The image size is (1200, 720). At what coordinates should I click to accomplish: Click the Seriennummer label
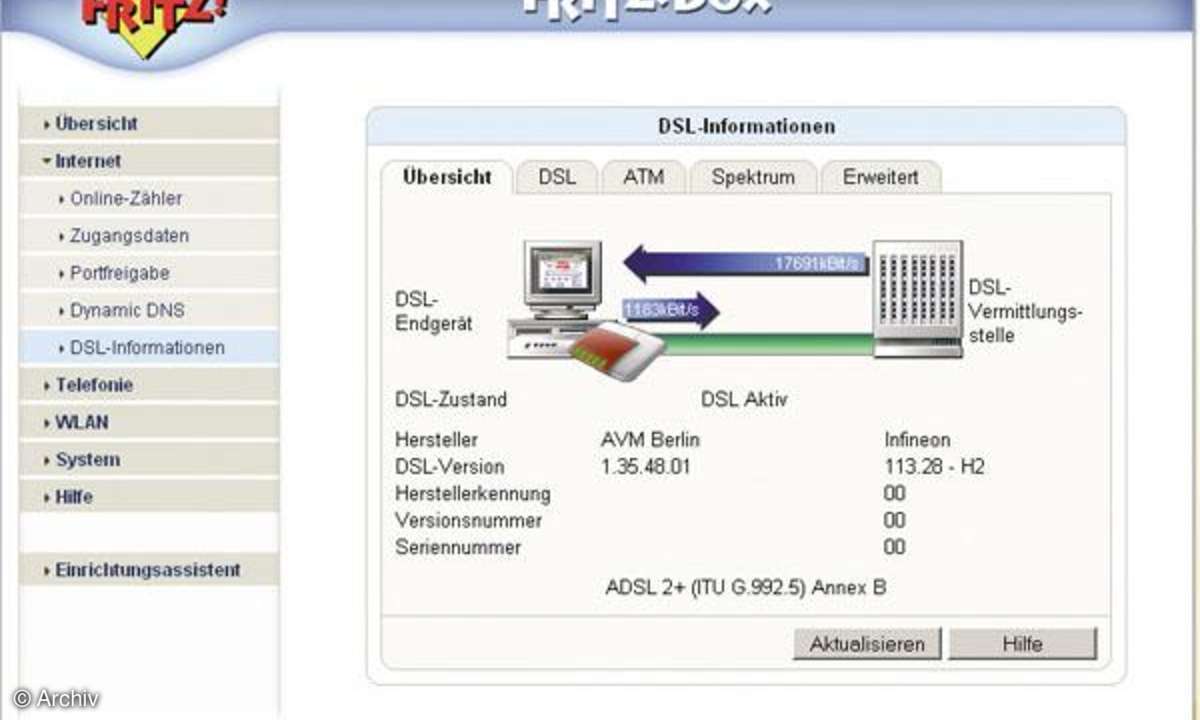click(458, 548)
